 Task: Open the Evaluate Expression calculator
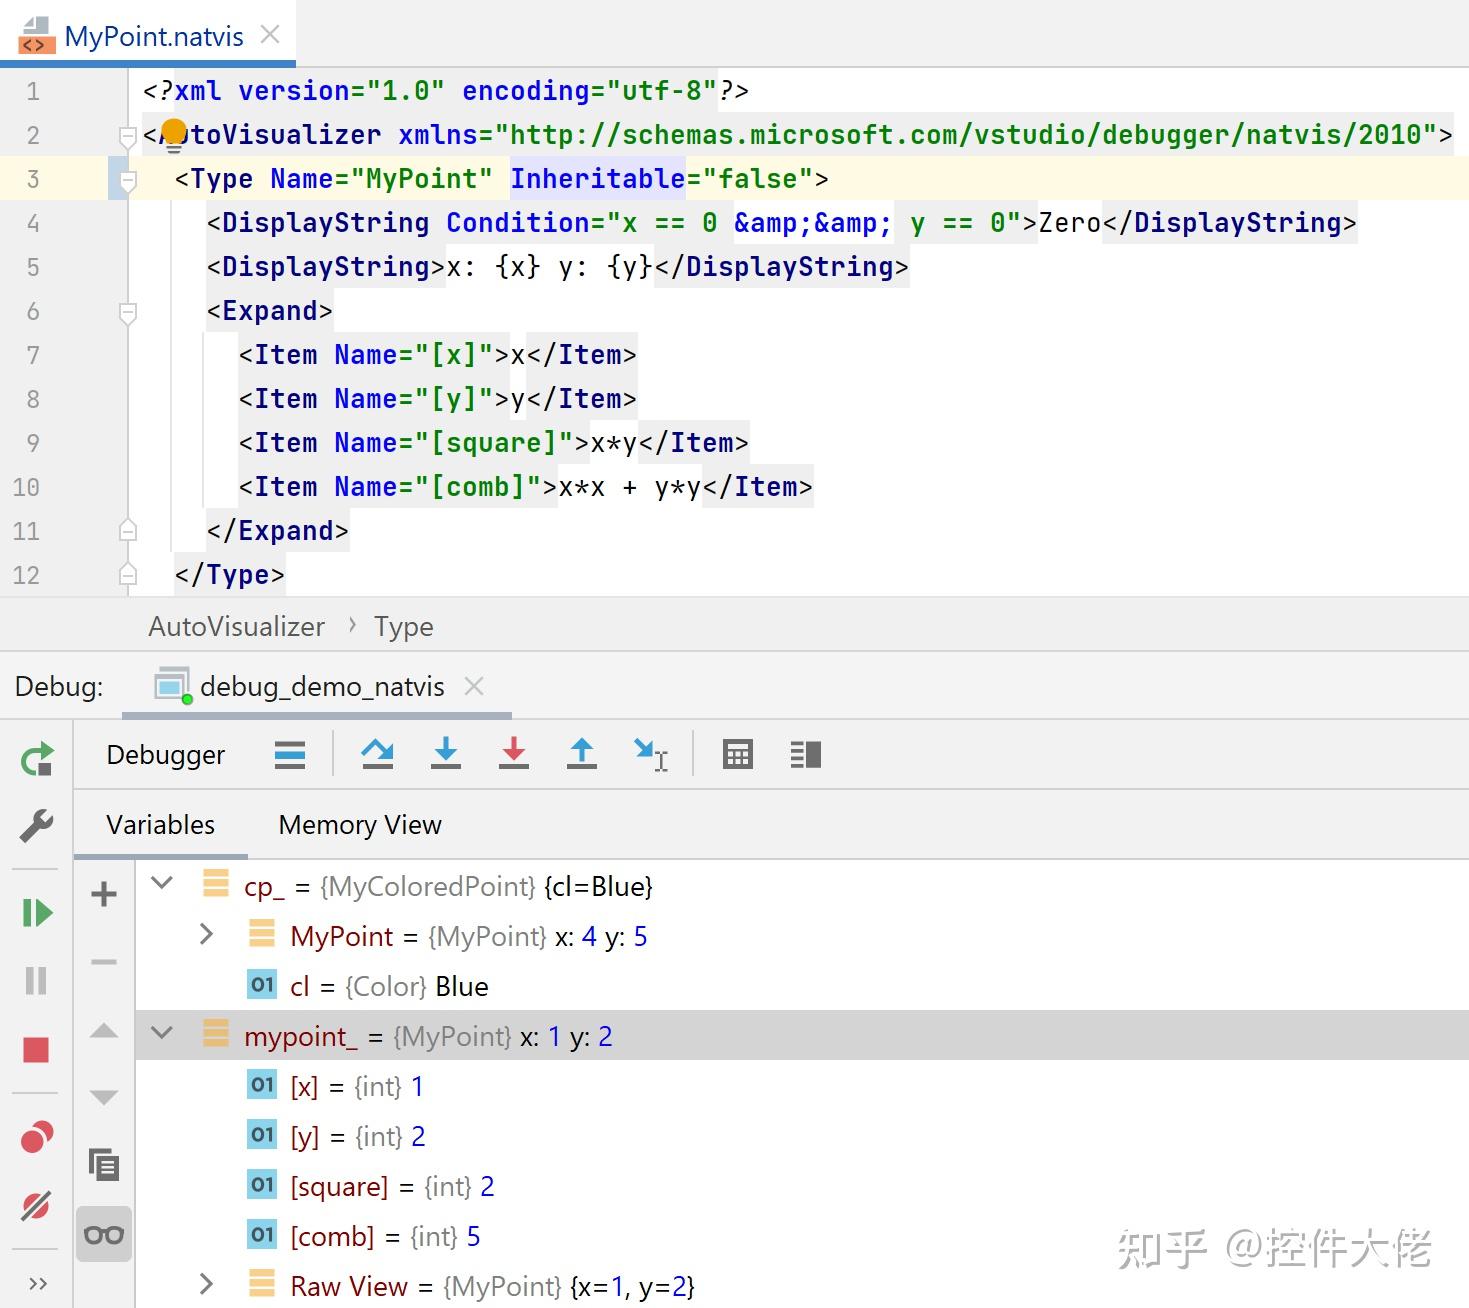737,754
